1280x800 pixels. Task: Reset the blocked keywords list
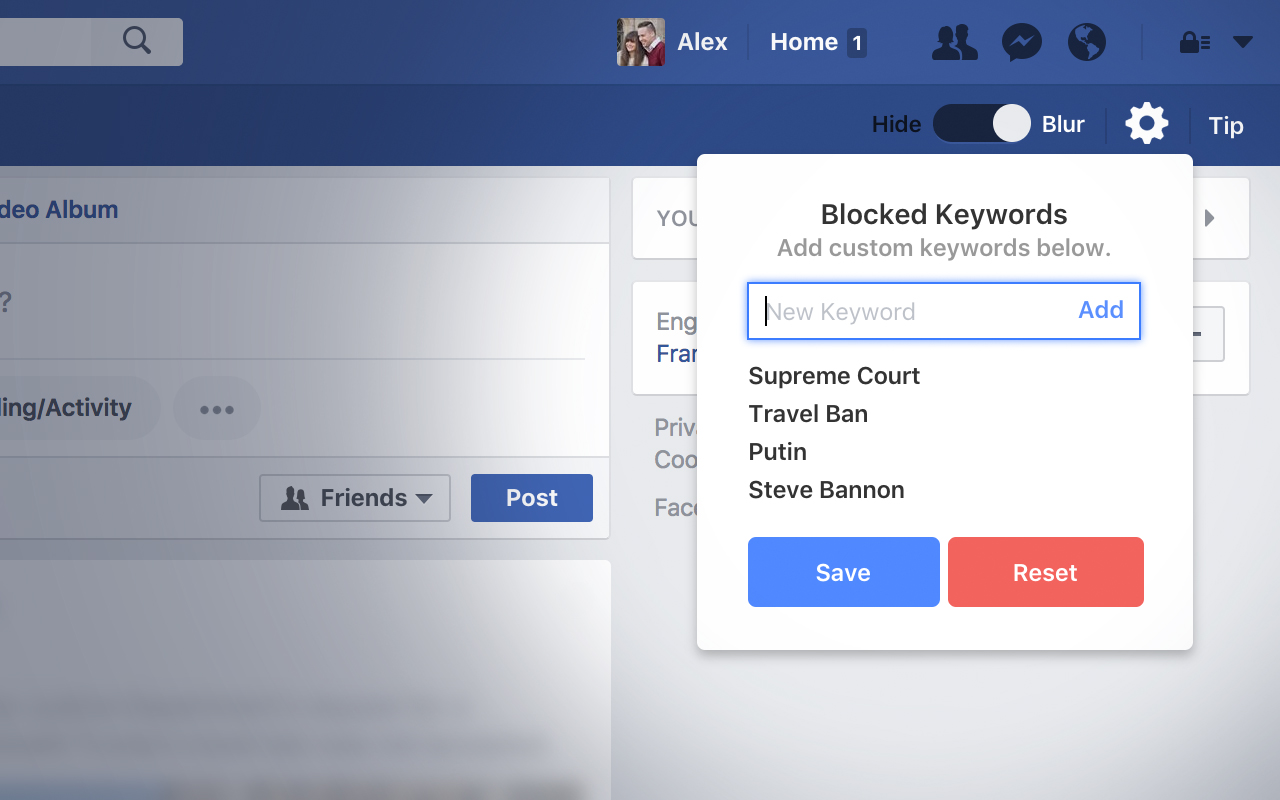(x=1046, y=572)
